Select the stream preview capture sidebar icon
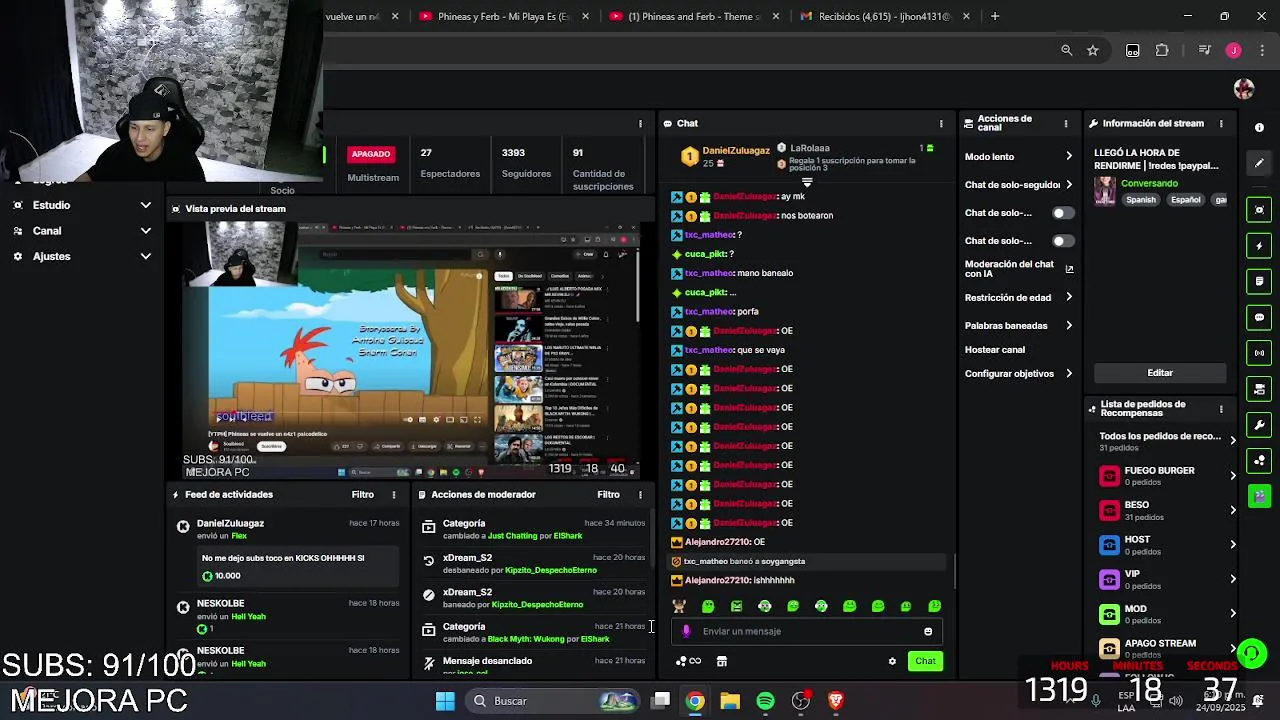This screenshot has width=1280, height=720. point(1259,209)
